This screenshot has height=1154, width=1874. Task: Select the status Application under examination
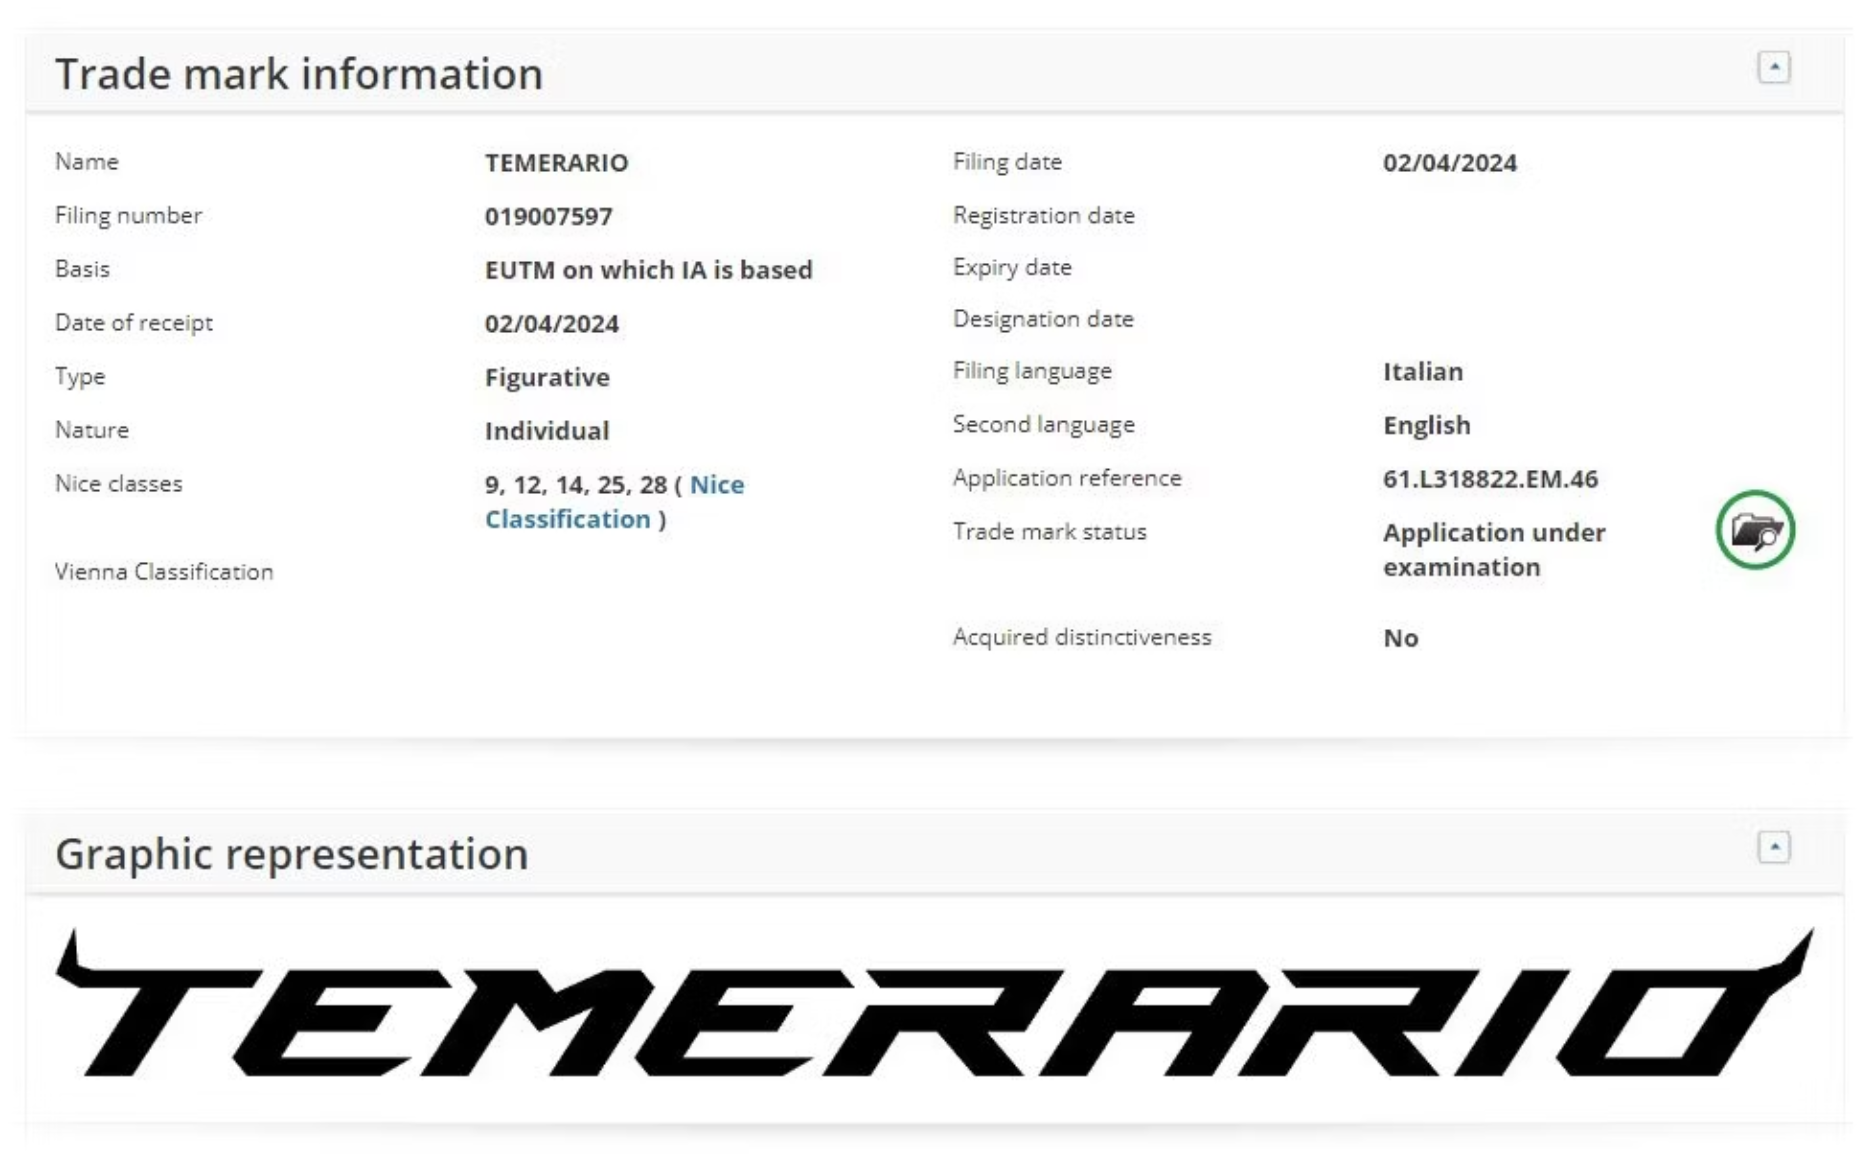pyautogui.click(x=1494, y=550)
